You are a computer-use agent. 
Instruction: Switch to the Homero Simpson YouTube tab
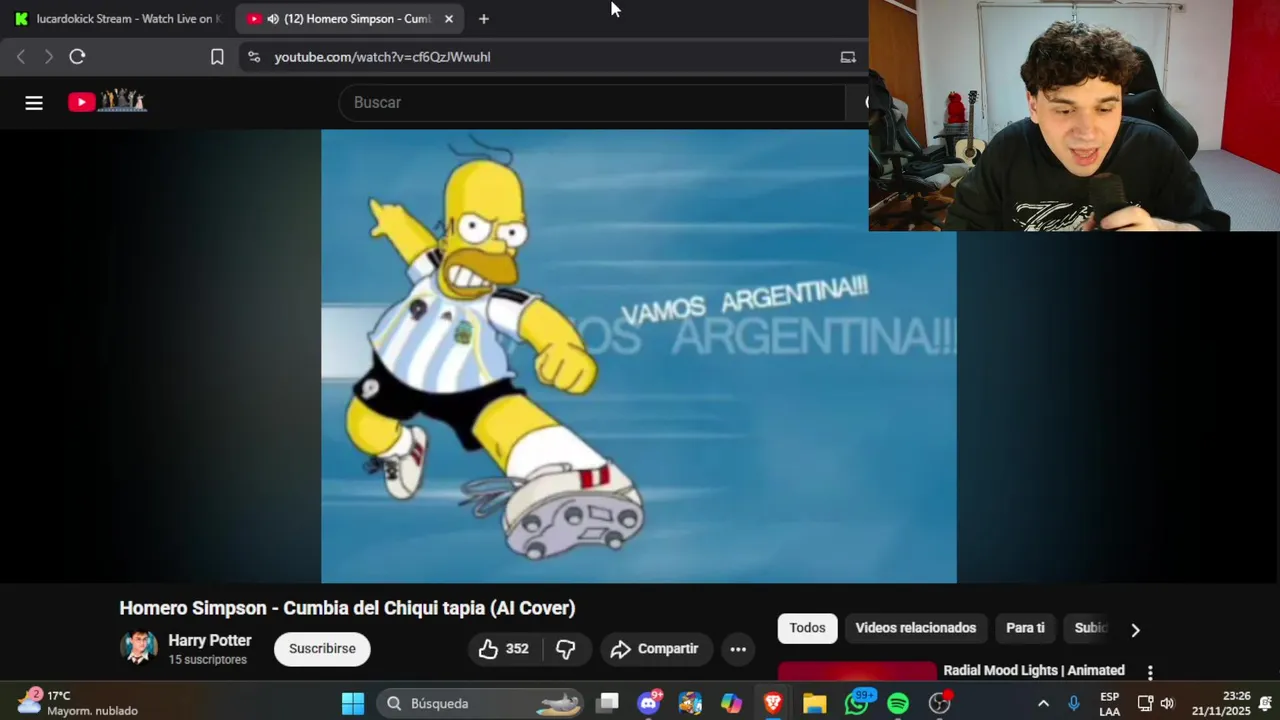pyautogui.click(x=350, y=19)
